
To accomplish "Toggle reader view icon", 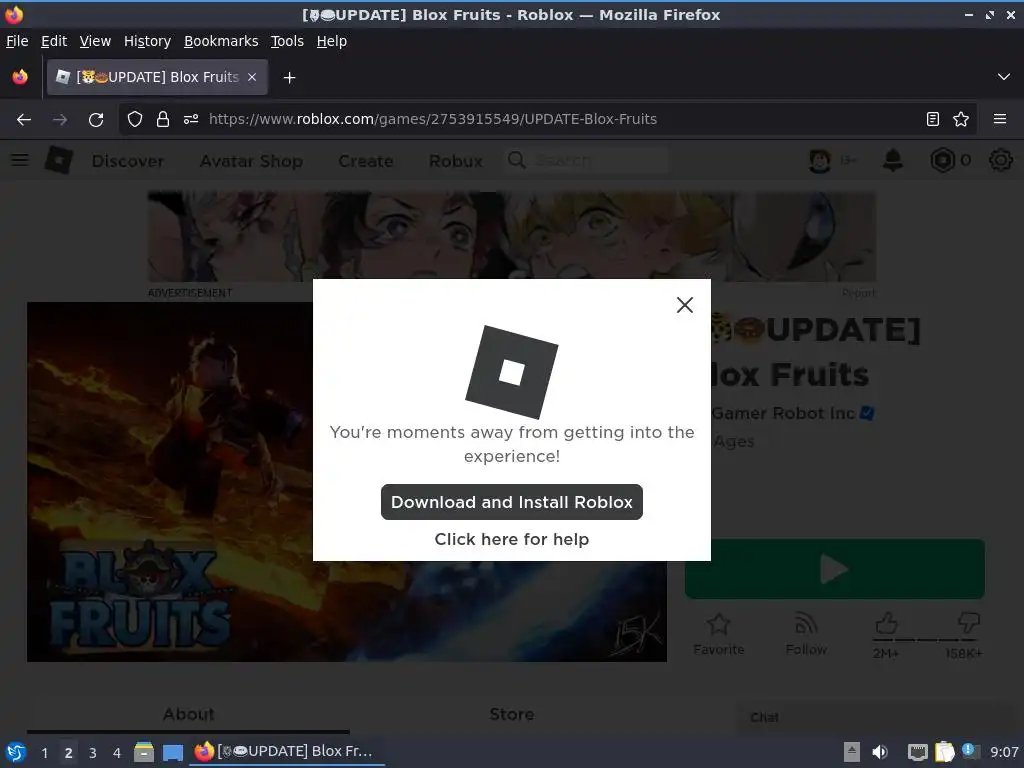I will [x=933, y=119].
